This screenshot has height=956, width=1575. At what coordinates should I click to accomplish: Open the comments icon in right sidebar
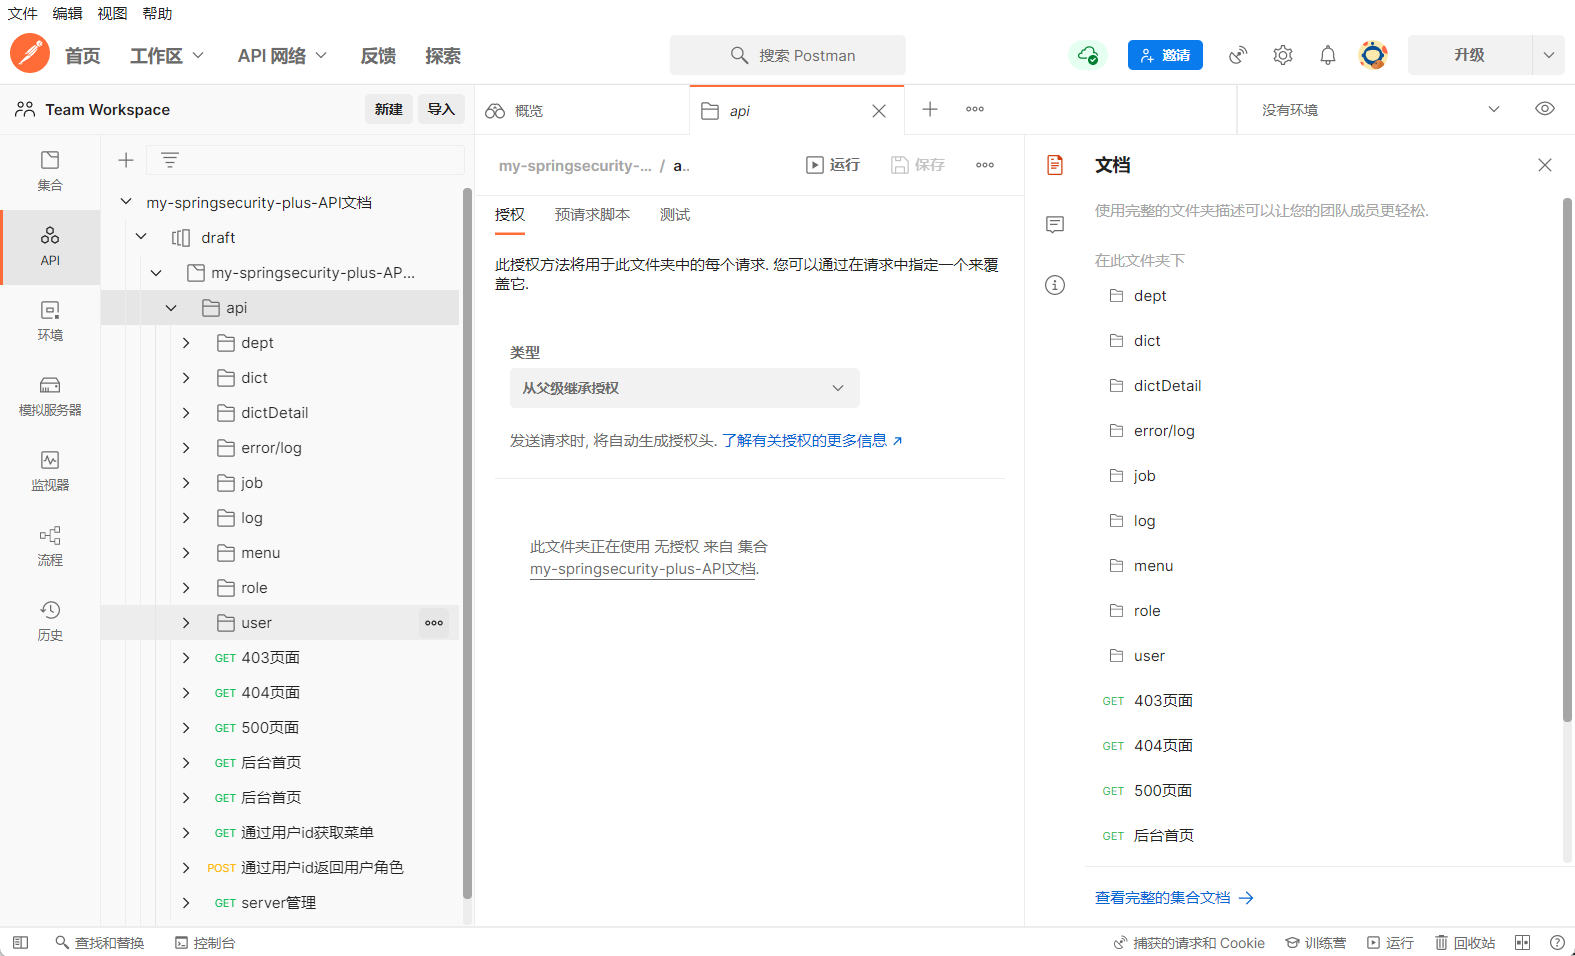pyautogui.click(x=1055, y=225)
